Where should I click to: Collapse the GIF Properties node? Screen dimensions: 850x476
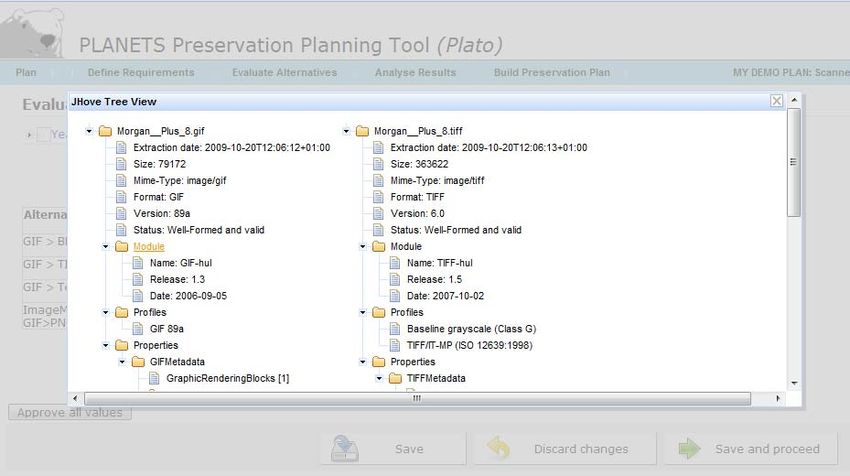(x=106, y=345)
